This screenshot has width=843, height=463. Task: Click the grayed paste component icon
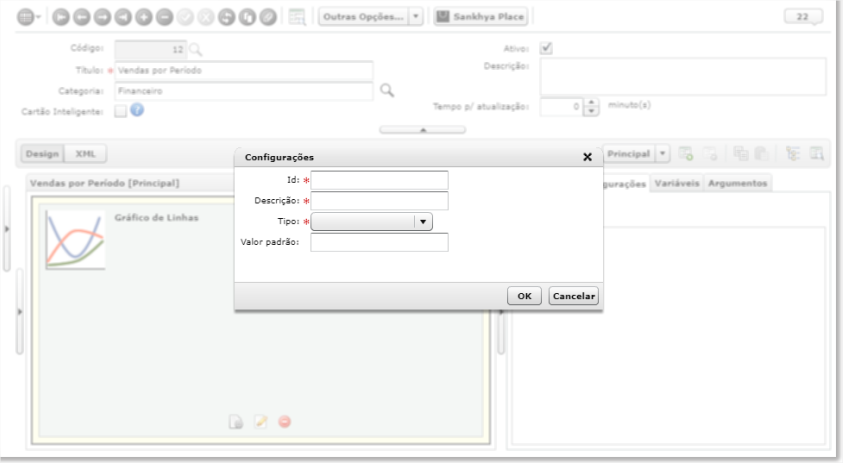click(761, 154)
